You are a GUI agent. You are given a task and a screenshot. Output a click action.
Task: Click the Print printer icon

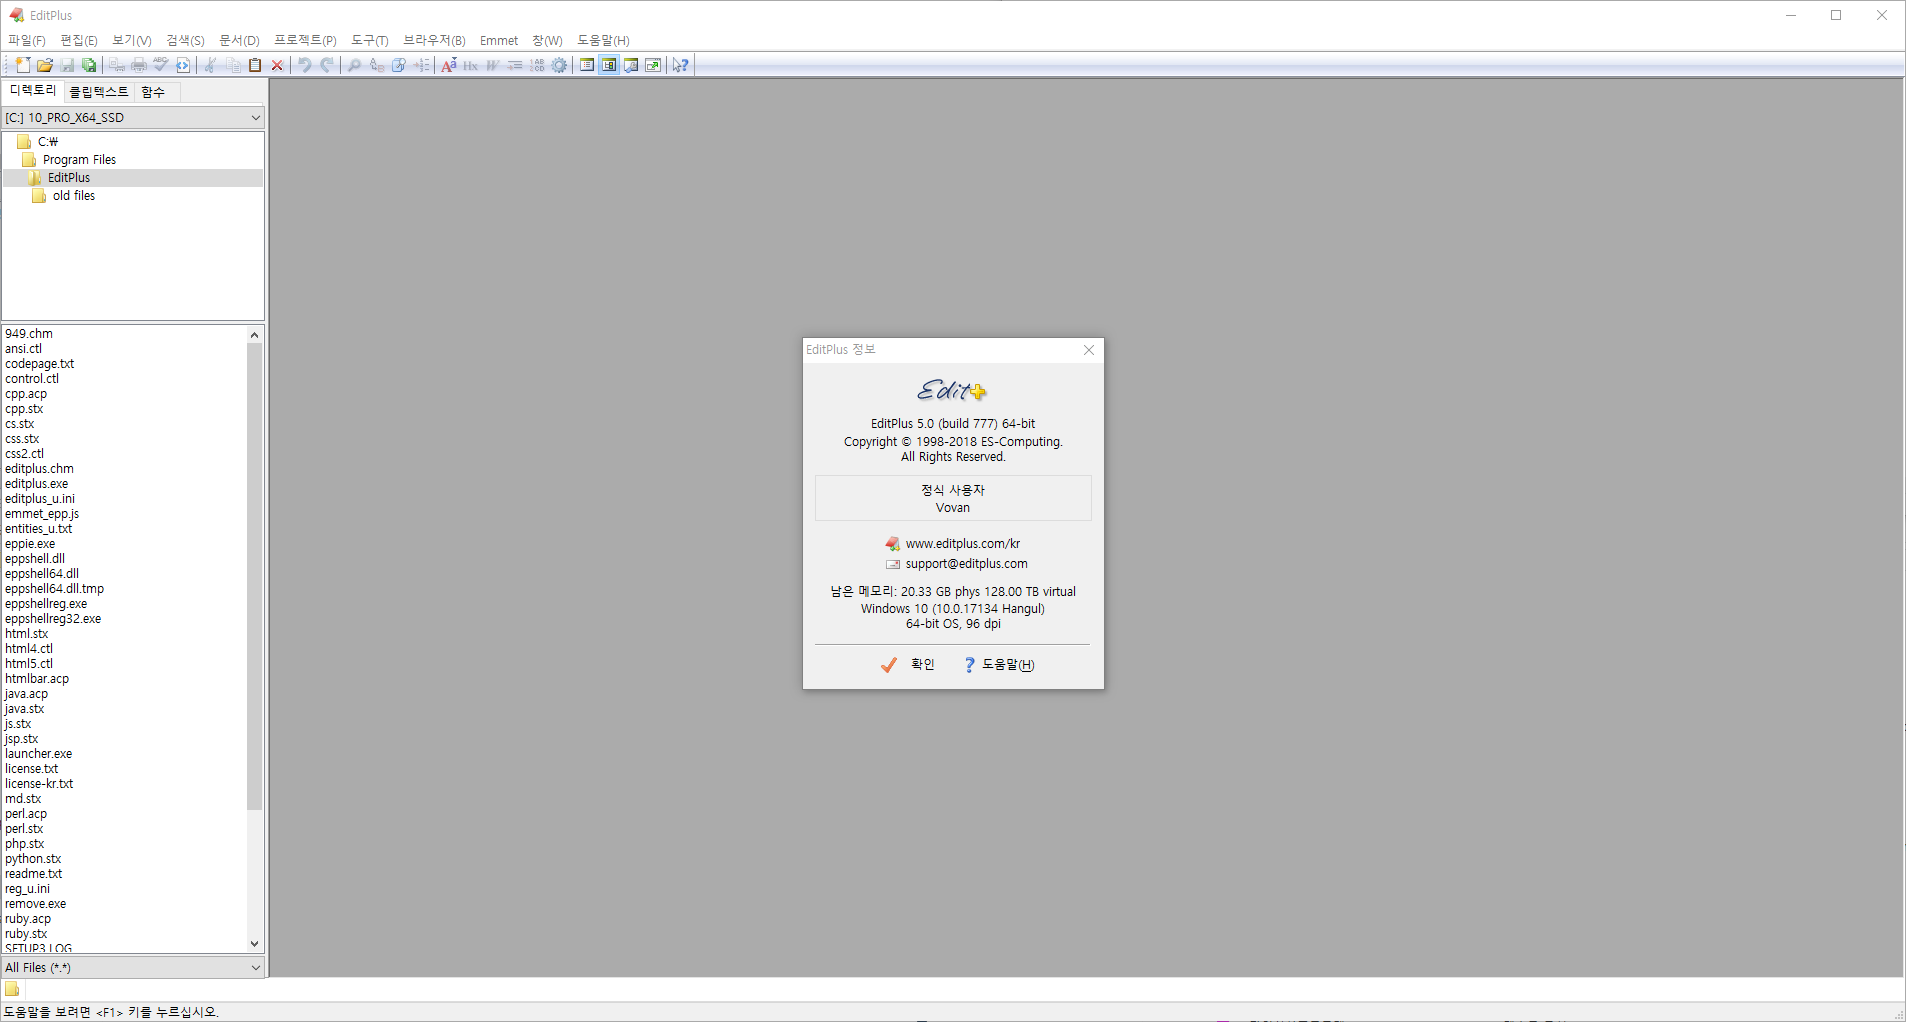click(139, 65)
